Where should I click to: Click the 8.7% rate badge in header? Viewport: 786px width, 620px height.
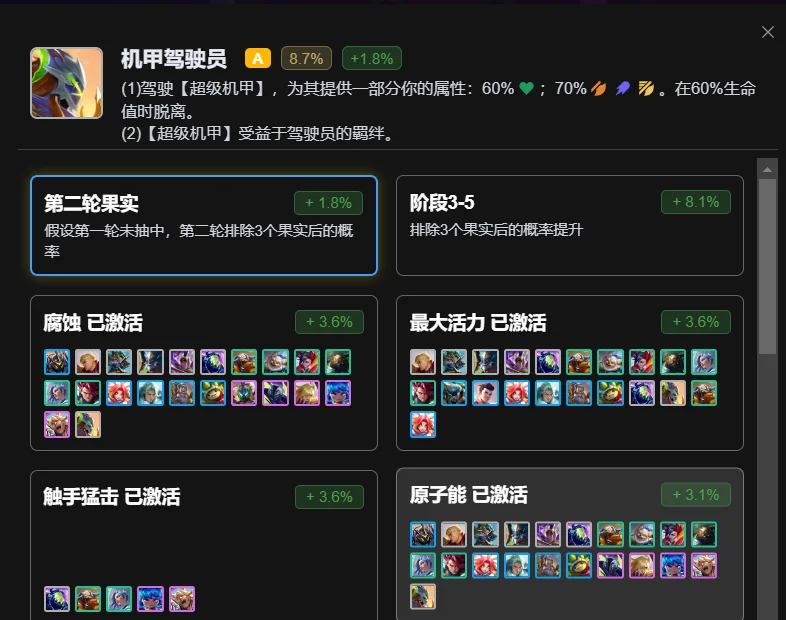[306, 59]
